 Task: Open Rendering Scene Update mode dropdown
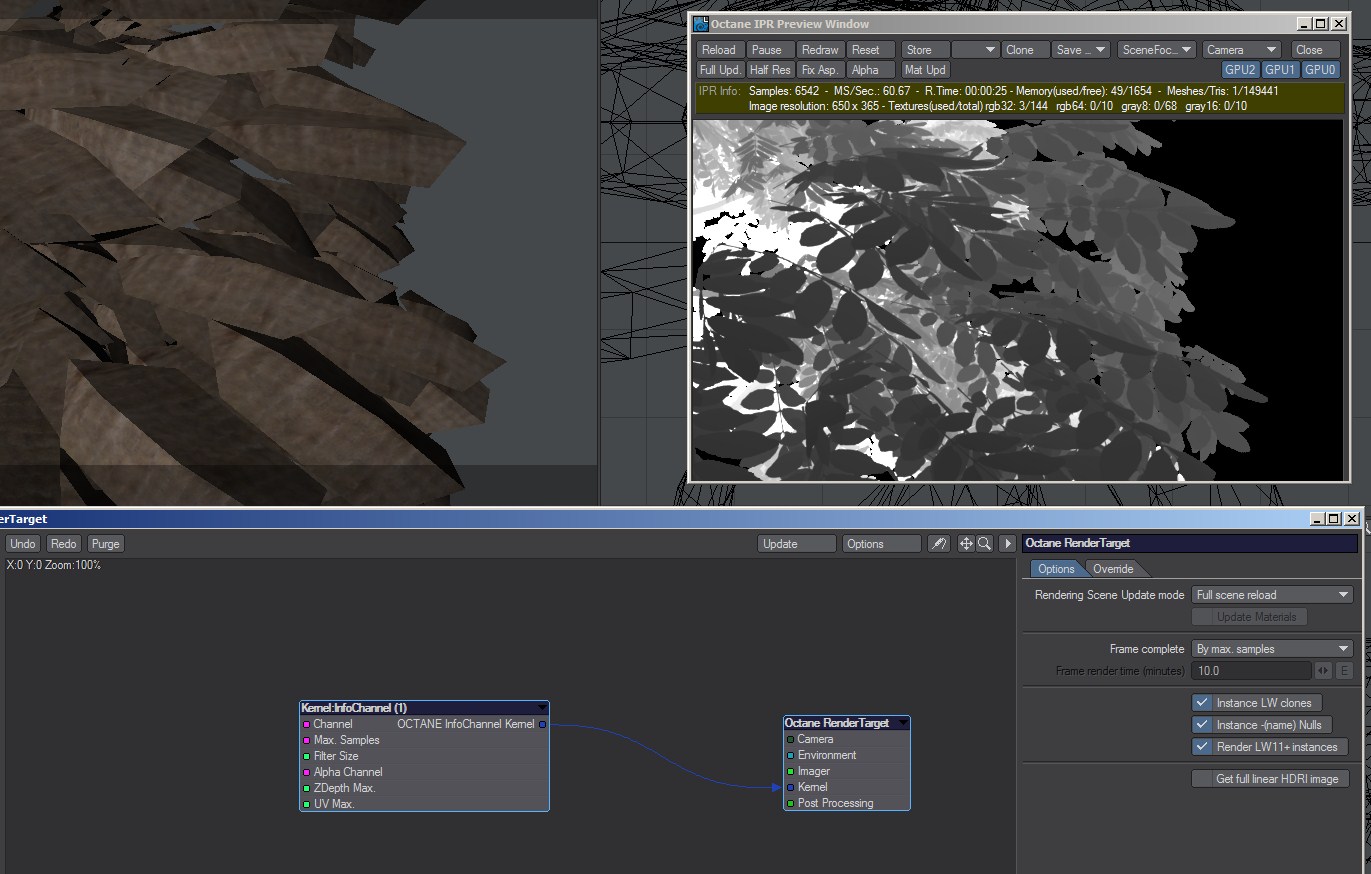point(1272,595)
